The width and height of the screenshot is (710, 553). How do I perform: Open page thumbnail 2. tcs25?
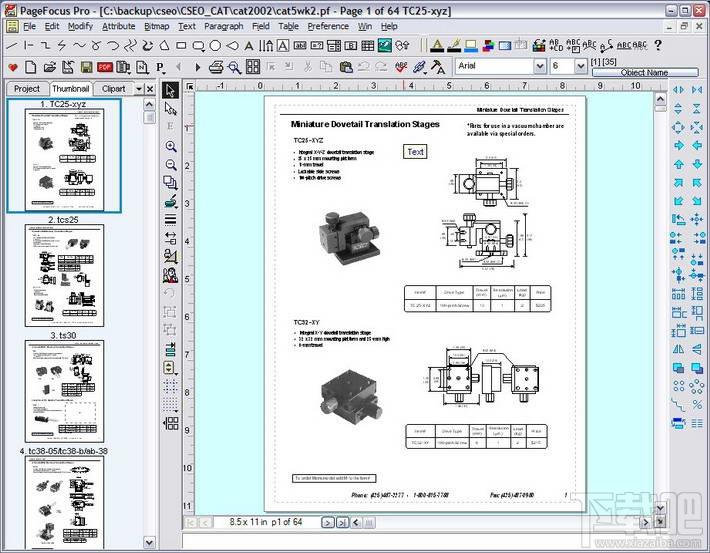coord(64,275)
